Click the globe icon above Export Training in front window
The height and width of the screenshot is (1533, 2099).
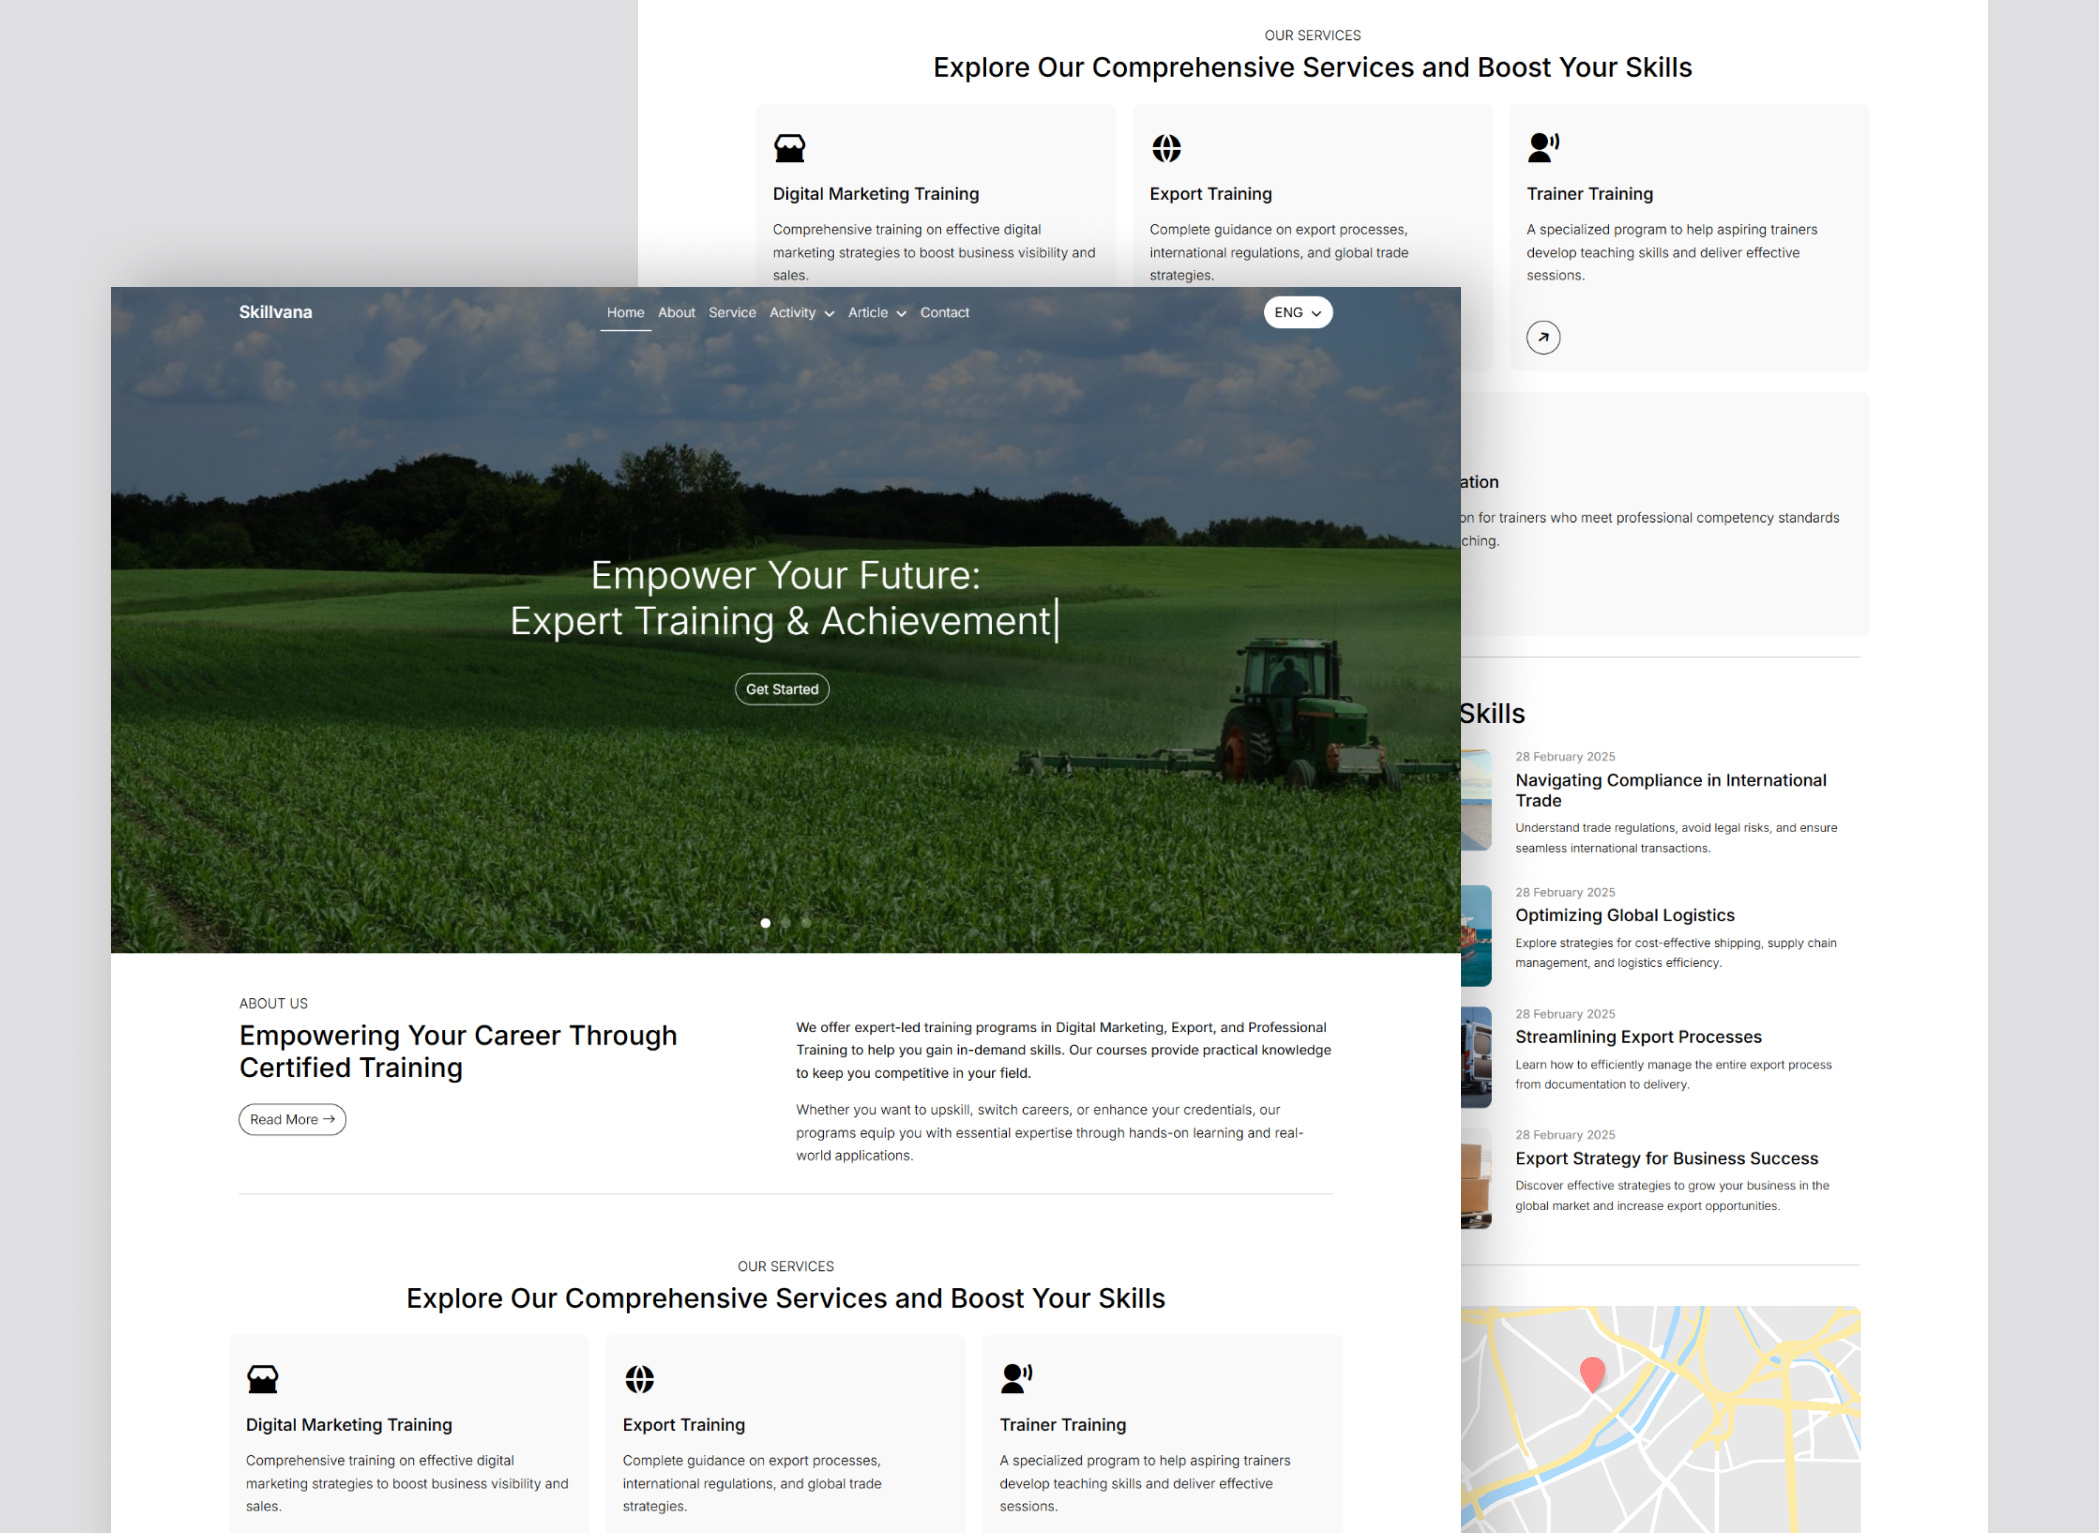click(639, 1379)
